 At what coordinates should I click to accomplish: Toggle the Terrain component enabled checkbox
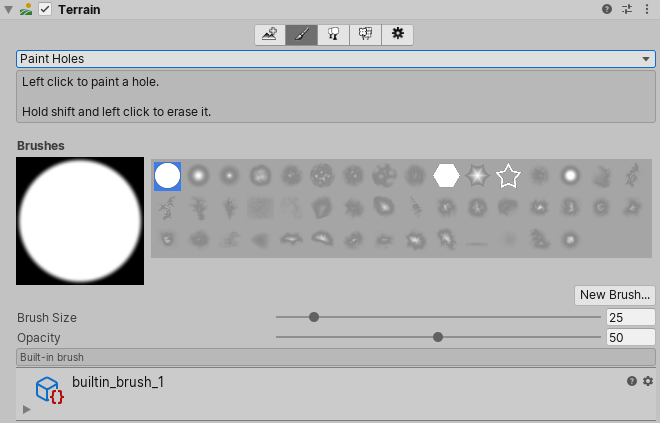pyautogui.click(x=45, y=9)
